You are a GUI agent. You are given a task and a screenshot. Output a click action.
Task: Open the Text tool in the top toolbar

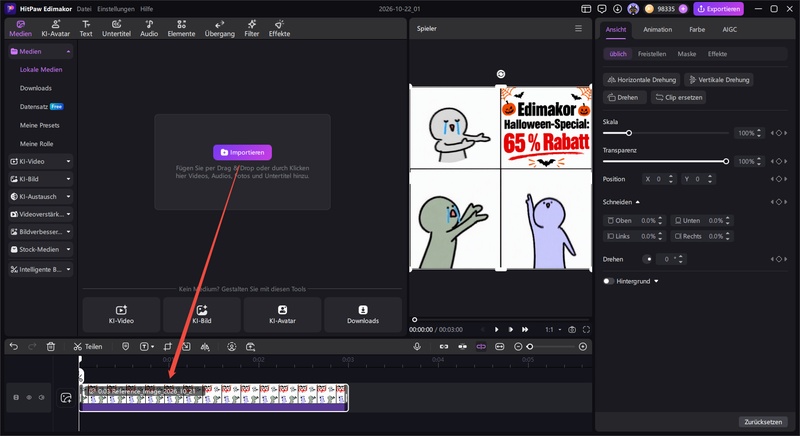(x=86, y=29)
